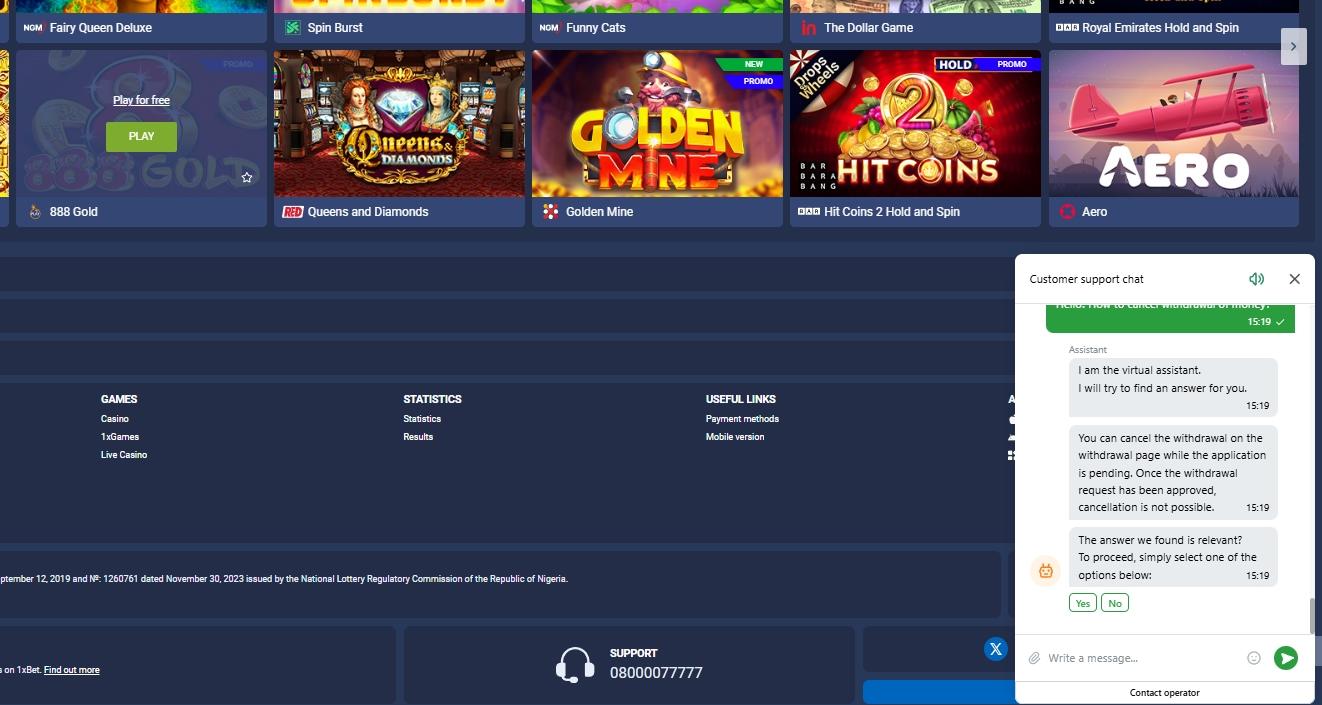Click the Funny Cats provider icon
The width and height of the screenshot is (1322, 705).
(x=549, y=28)
